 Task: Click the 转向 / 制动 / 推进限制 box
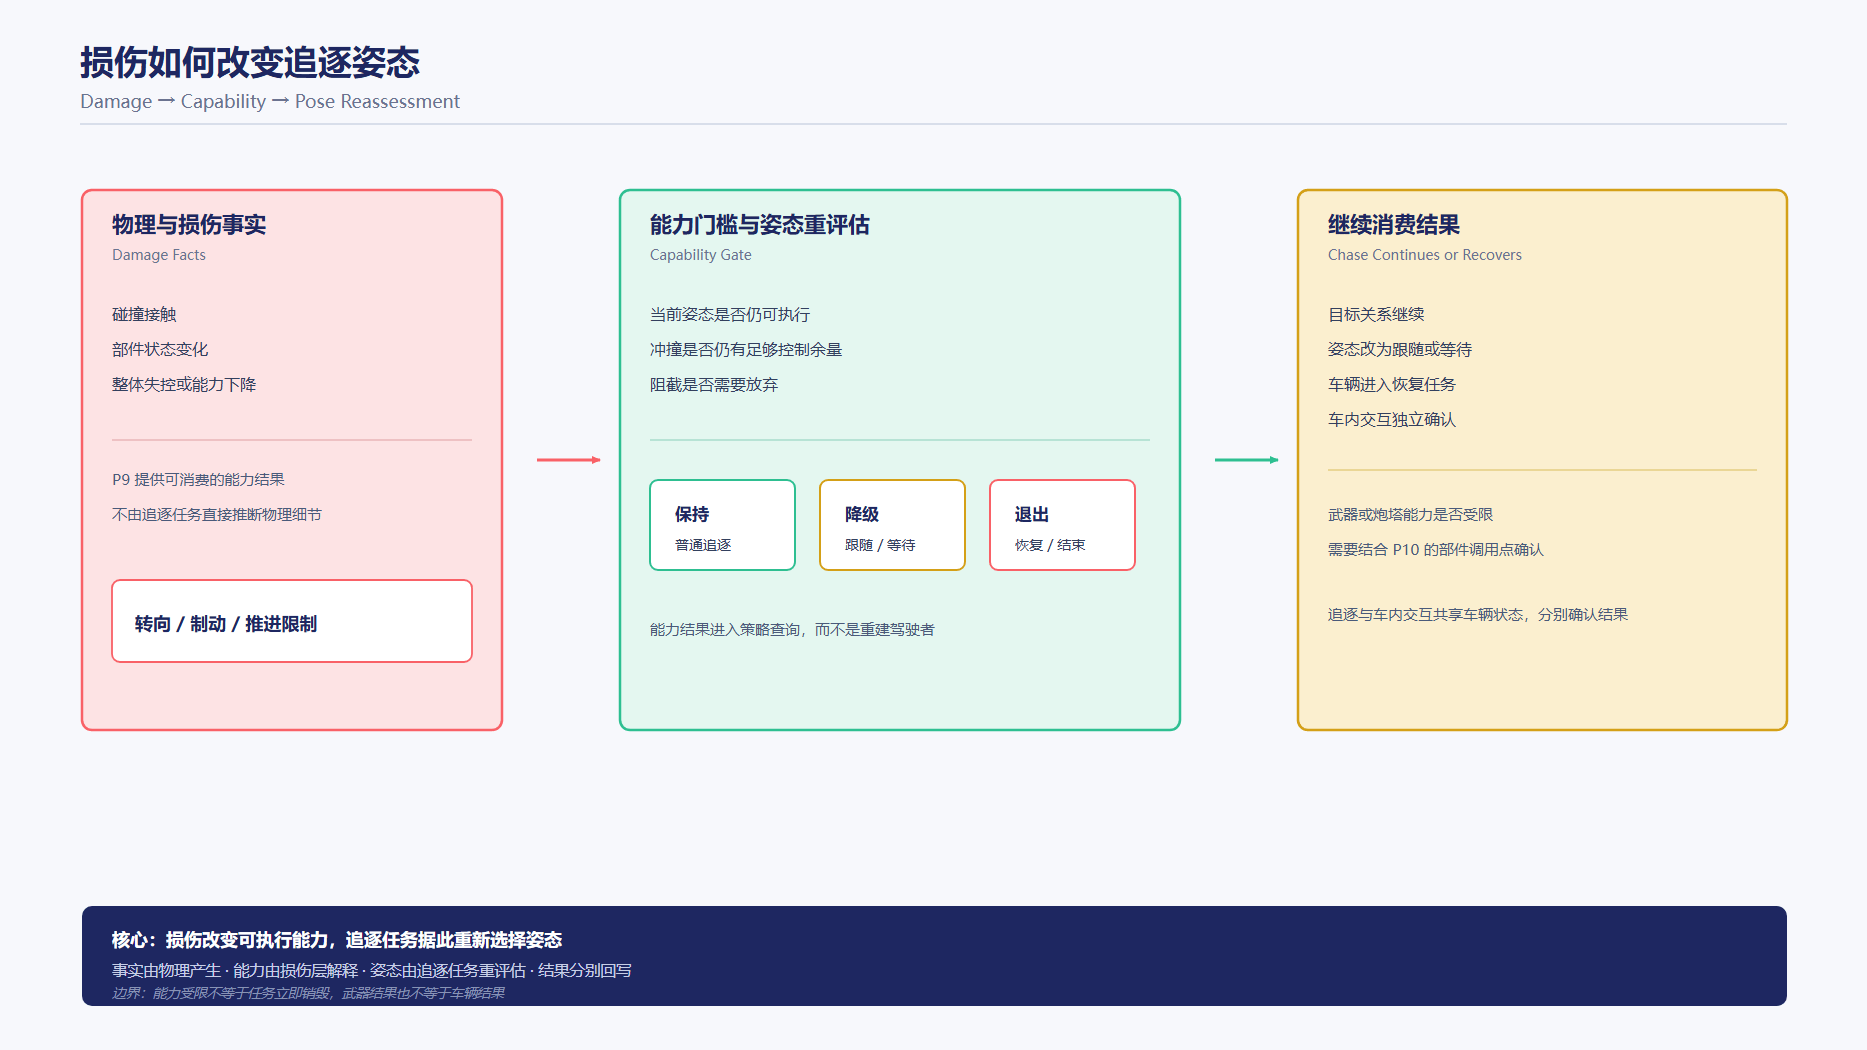click(x=292, y=621)
